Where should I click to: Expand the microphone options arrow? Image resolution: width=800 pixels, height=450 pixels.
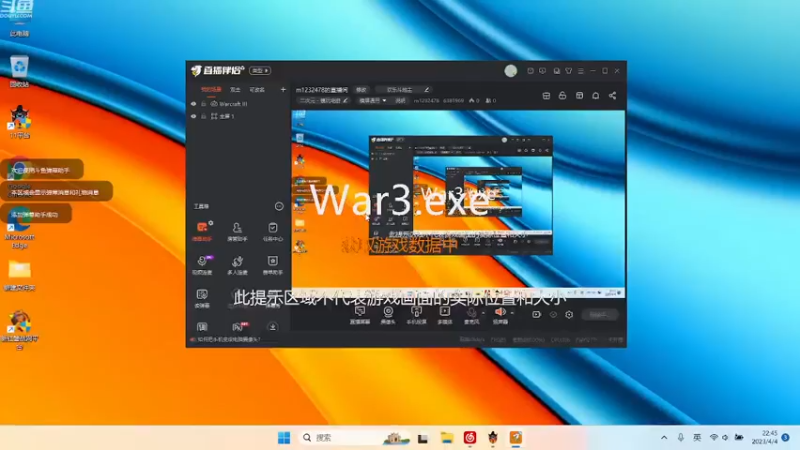point(483,313)
